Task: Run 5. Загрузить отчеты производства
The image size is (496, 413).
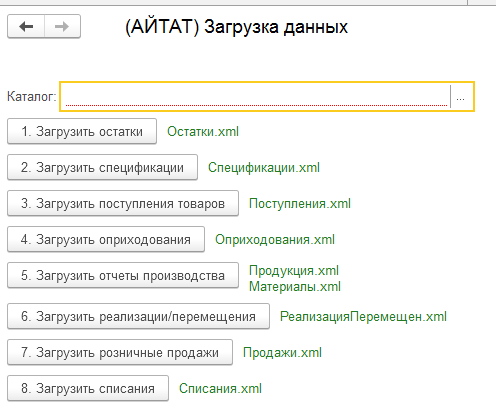Action: [x=123, y=275]
